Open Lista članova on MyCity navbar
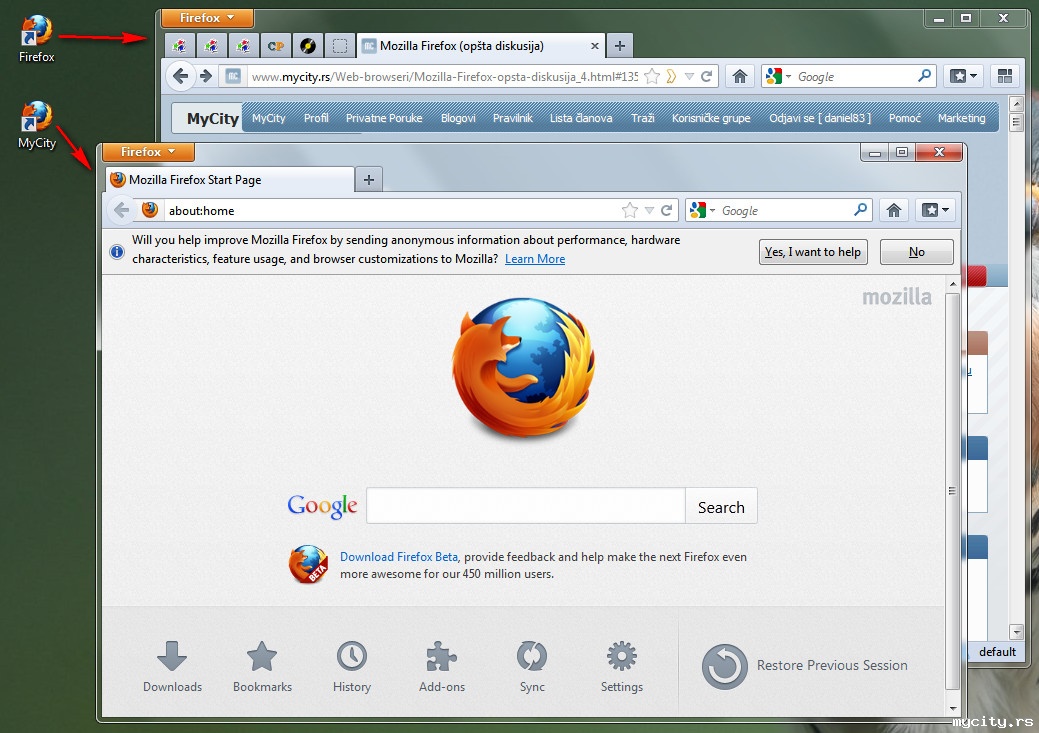The width and height of the screenshot is (1039, 733). (x=580, y=118)
